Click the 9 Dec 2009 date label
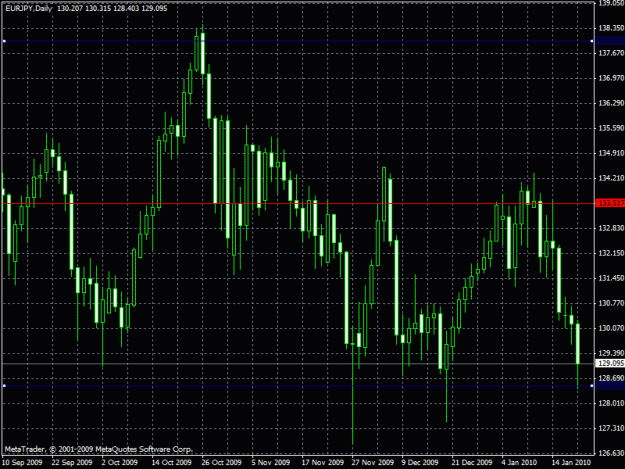 (420, 463)
